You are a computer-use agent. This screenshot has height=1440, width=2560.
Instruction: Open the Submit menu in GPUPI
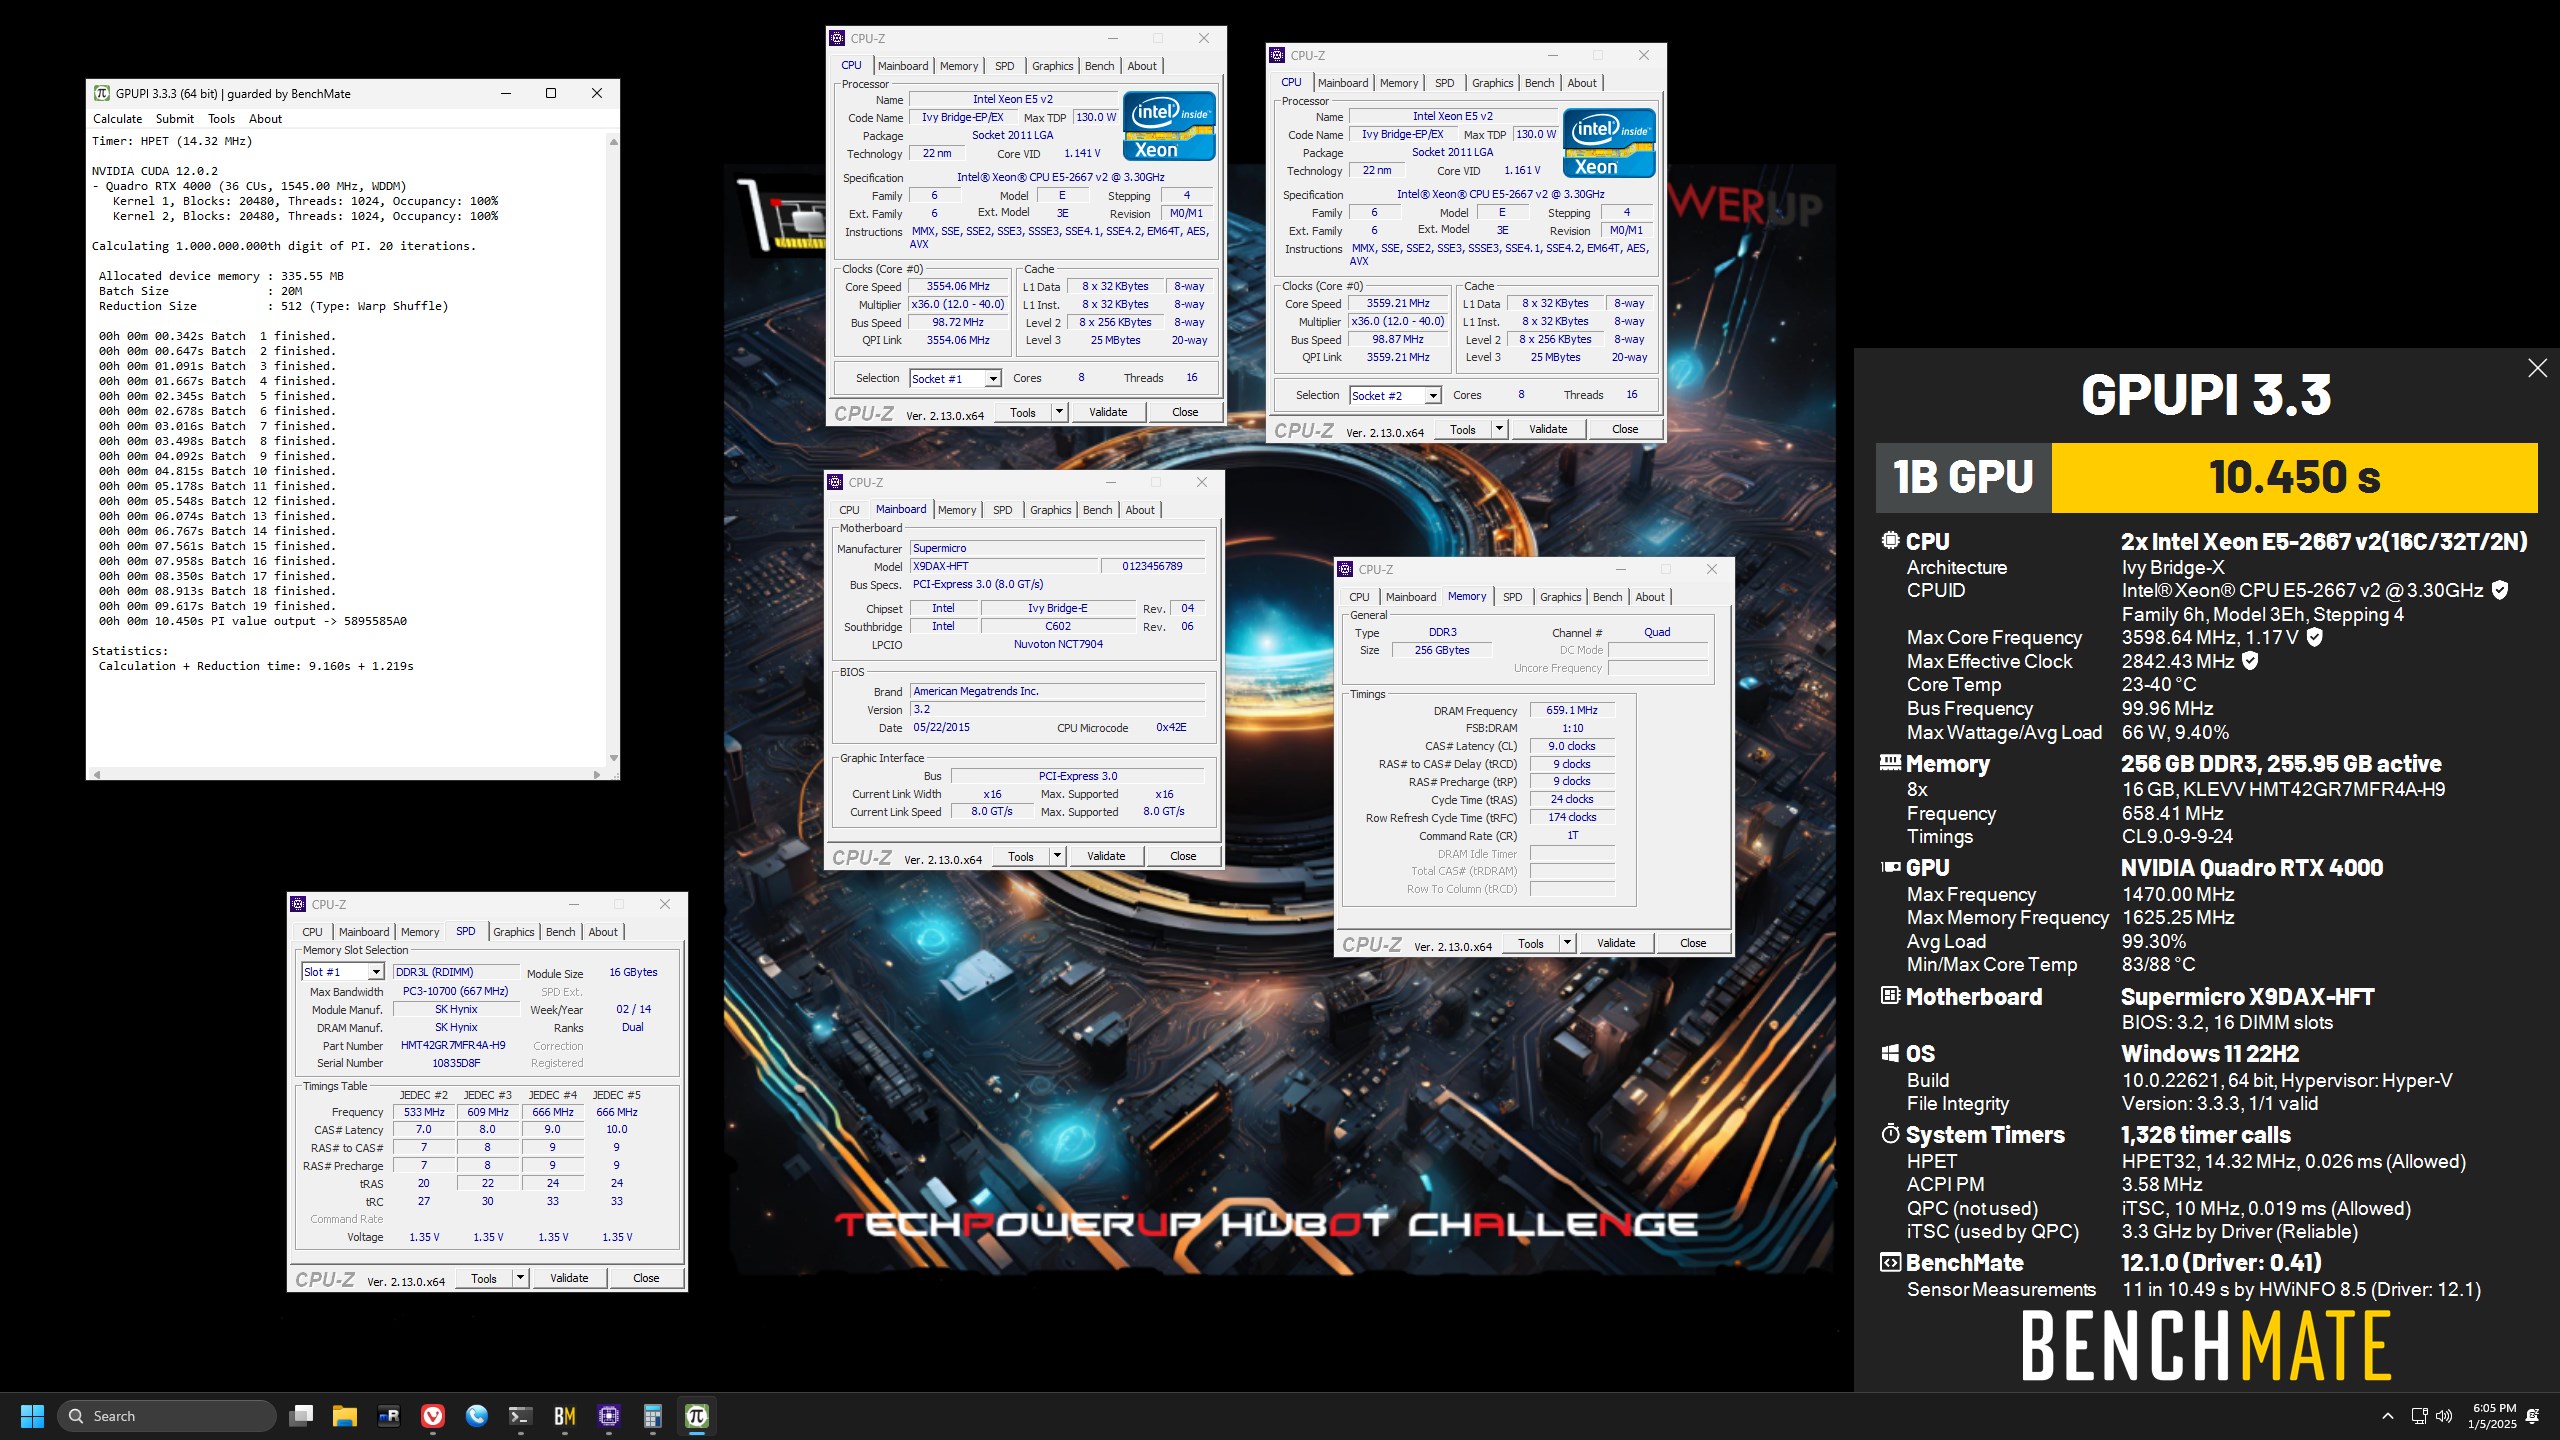(175, 119)
